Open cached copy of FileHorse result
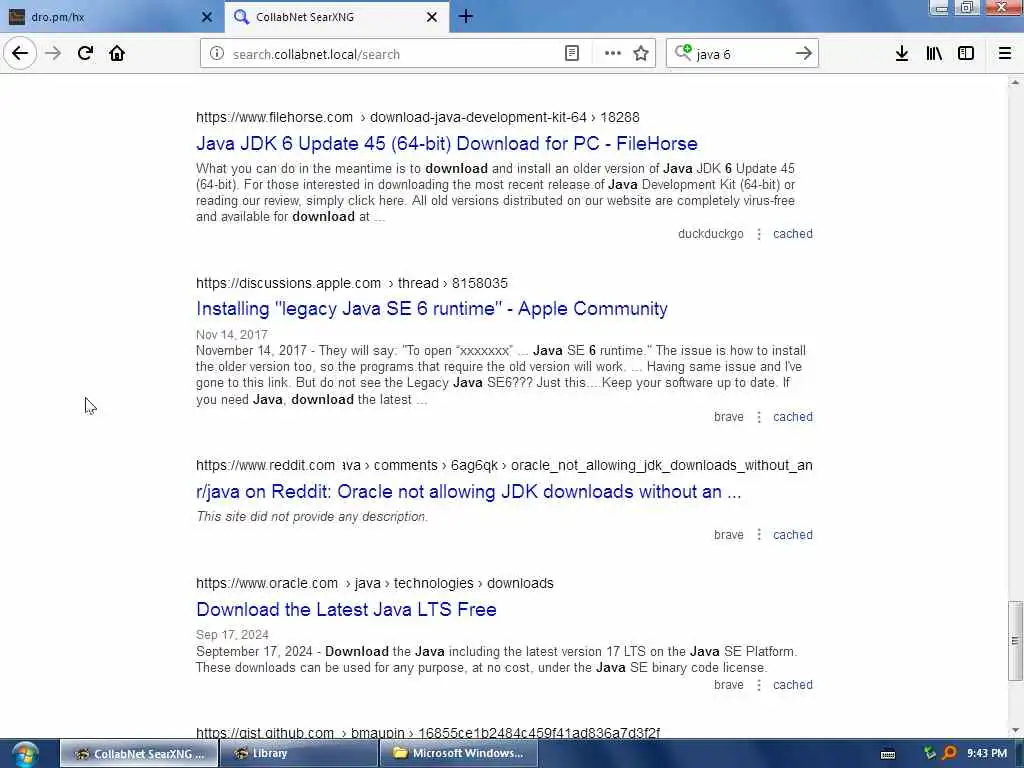Viewport: 1024px width, 768px height. [x=793, y=234]
